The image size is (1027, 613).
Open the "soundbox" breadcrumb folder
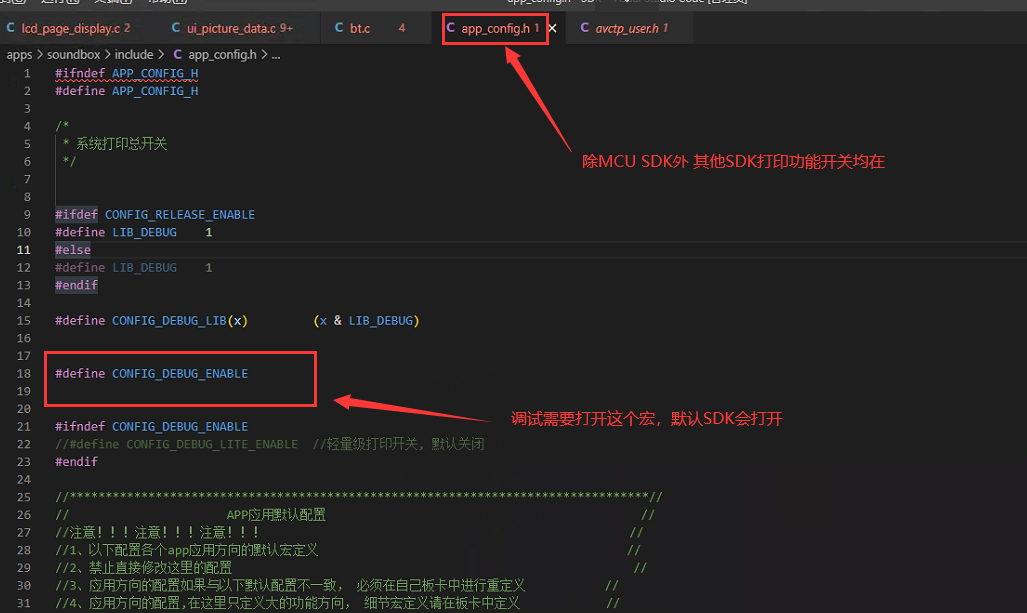(73, 55)
